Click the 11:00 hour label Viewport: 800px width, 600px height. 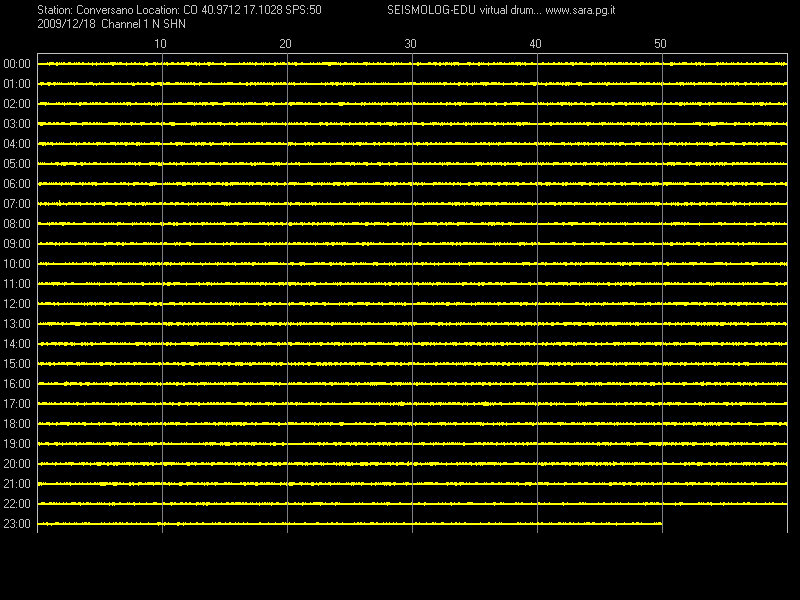pyautogui.click(x=17, y=284)
